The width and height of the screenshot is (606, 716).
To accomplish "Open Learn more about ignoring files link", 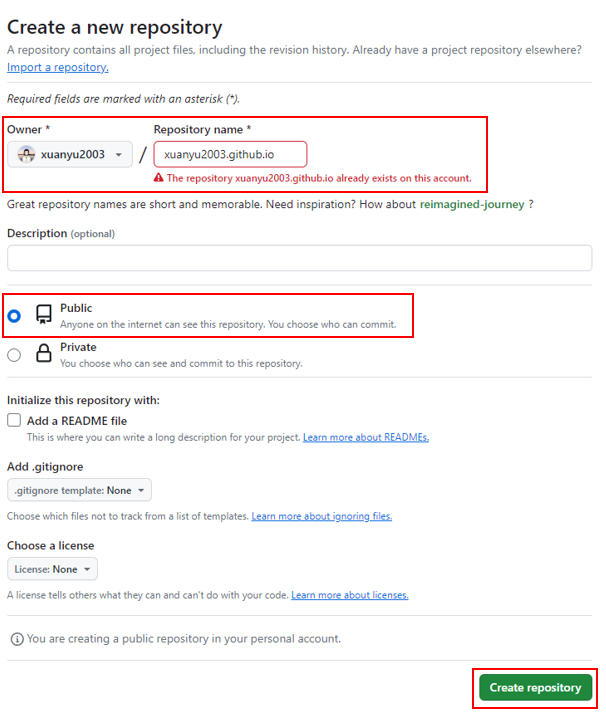I will click(x=321, y=516).
